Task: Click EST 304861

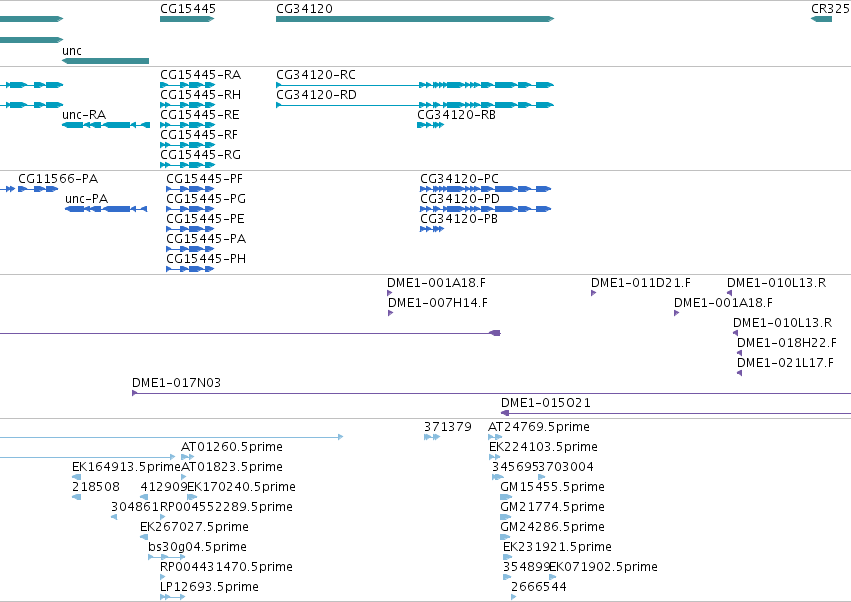Action: click(135, 508)
